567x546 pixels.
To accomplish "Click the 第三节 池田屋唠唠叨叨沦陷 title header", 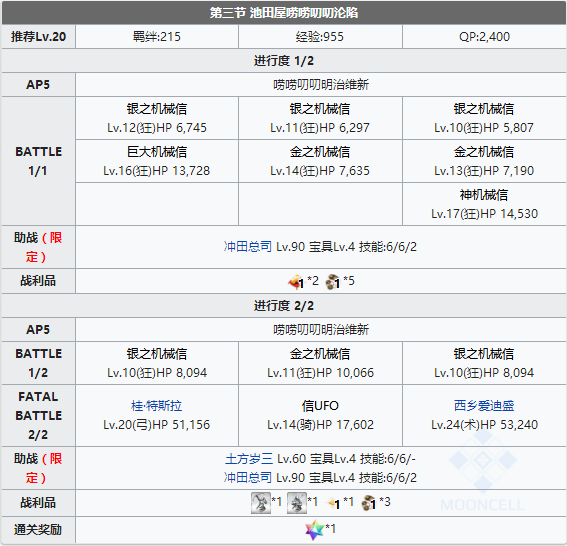I will coord(284,13).
